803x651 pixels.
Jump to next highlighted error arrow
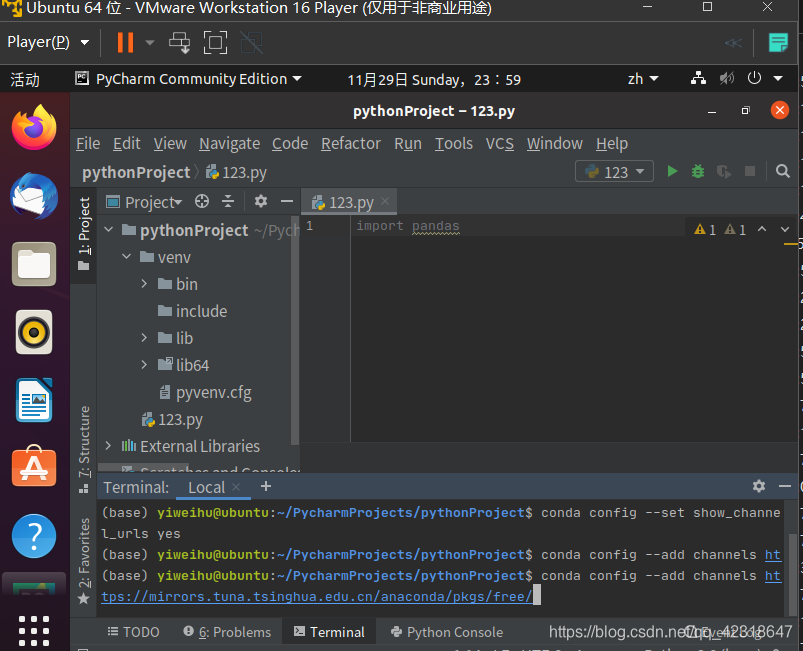click(x=785, y=229)
